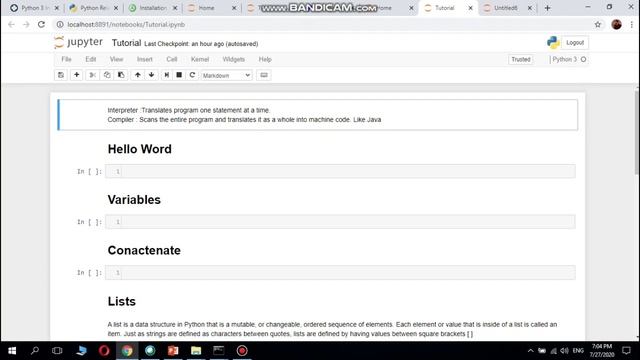Click the code cell under Hello Word

click(x=340, y=171)
